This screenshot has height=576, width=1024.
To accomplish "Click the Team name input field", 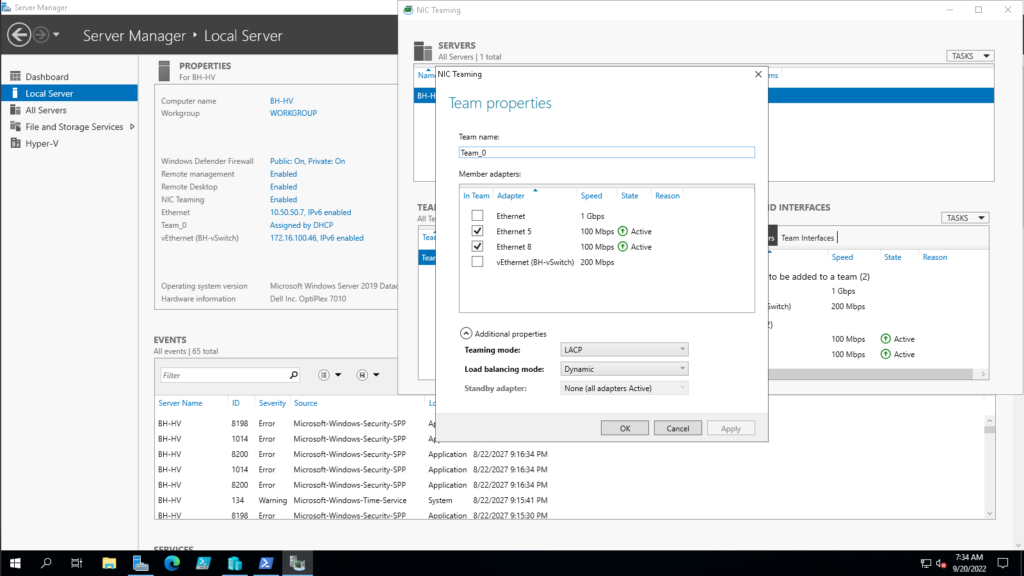I will [606, 152].
